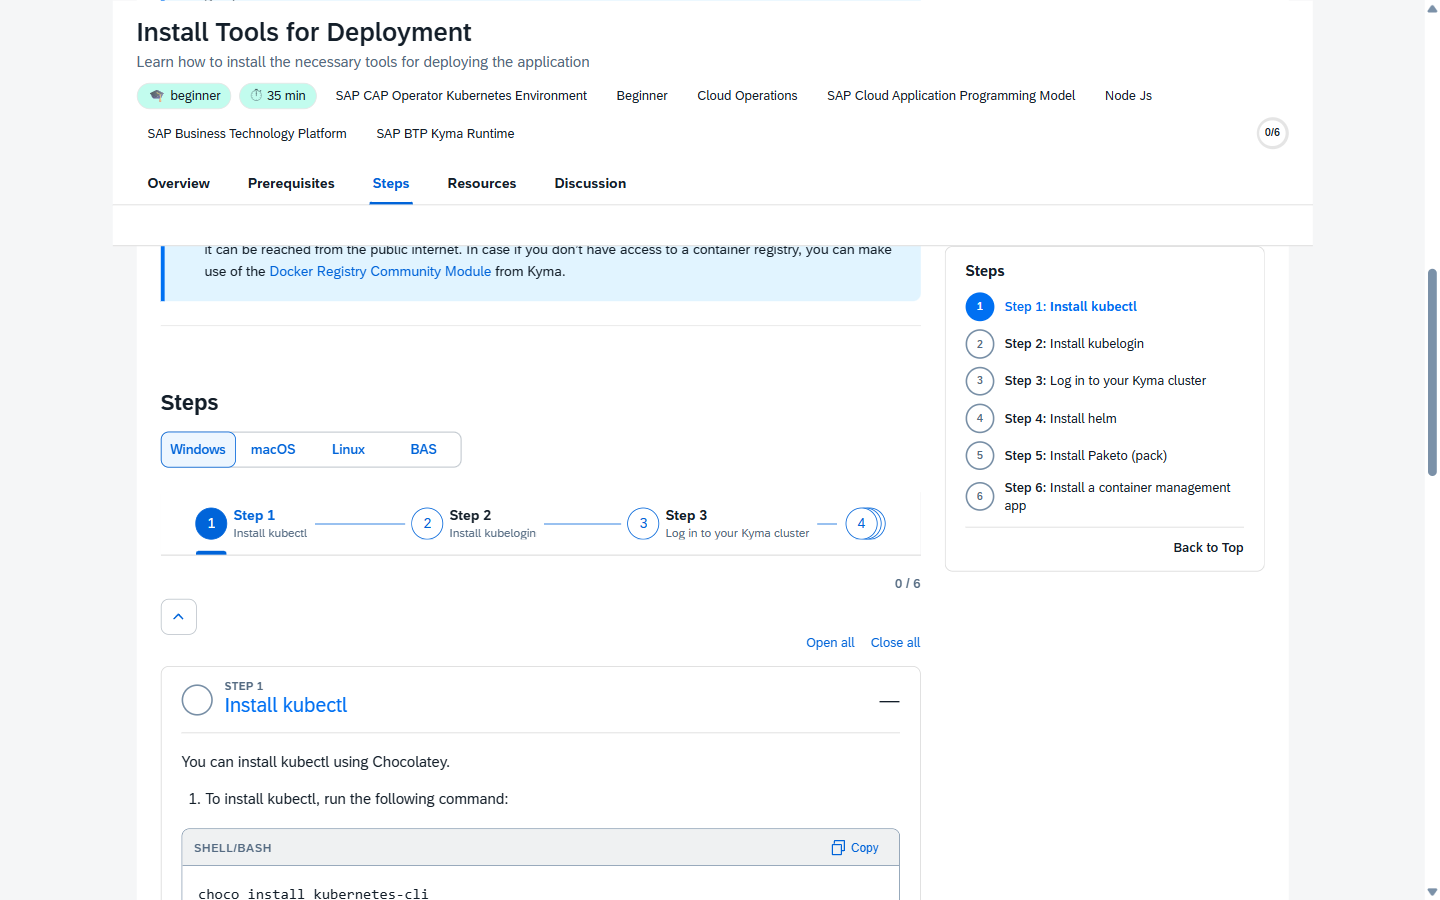Click the copy icon in the shell code block

pyautogui.click(x=838, y=848)
